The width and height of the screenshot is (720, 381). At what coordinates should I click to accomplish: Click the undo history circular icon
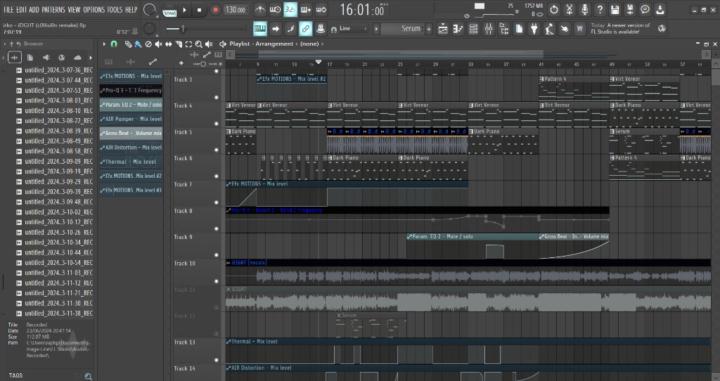[x=554, y=10]
